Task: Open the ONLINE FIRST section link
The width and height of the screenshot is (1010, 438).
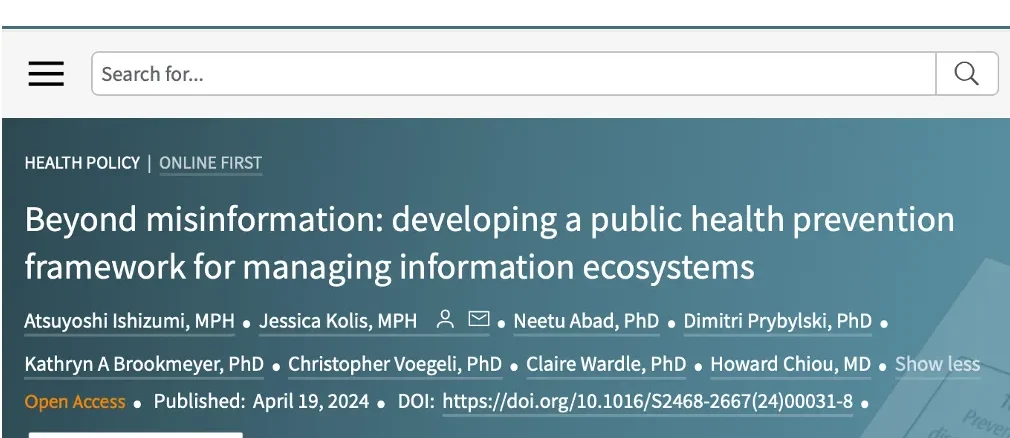Action: point(210,163)
